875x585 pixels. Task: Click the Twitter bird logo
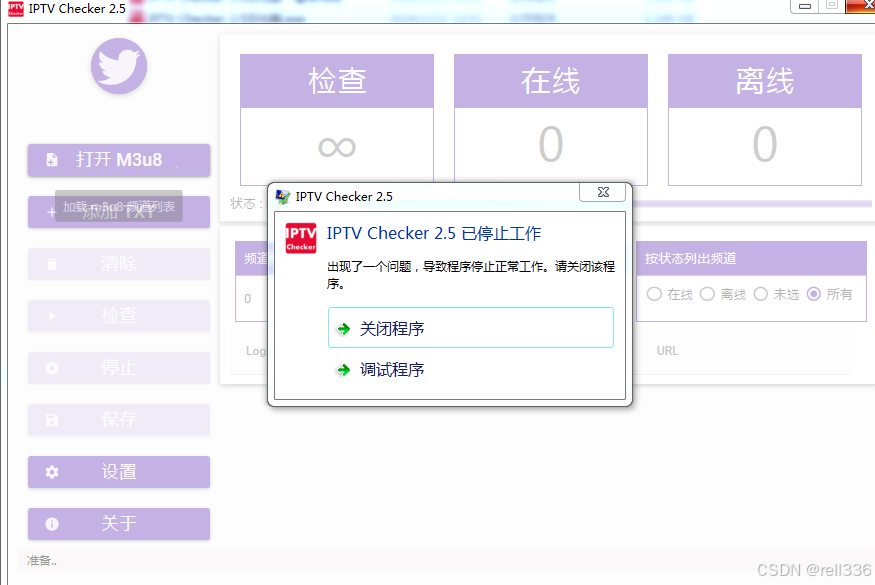(119, 66)
